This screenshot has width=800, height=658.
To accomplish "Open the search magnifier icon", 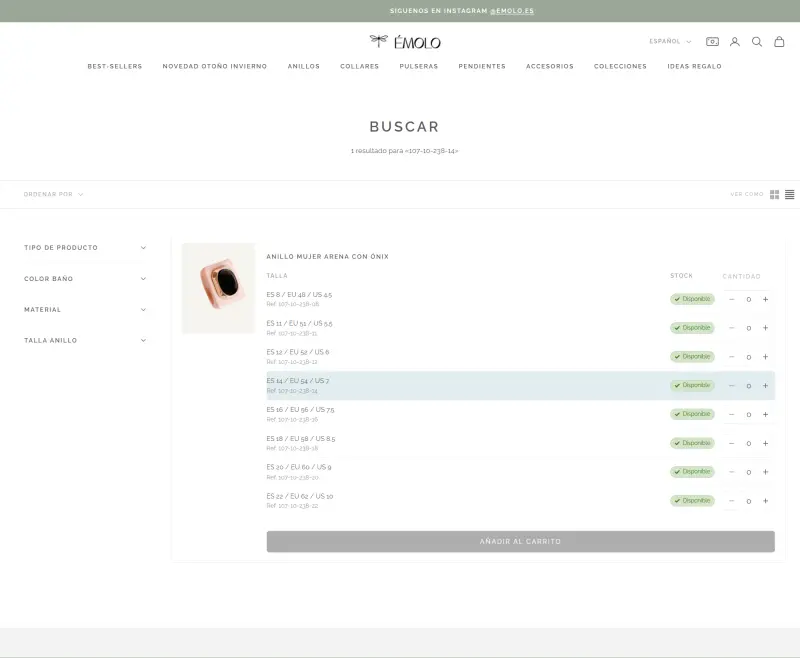I will click(x=757, y=42).
